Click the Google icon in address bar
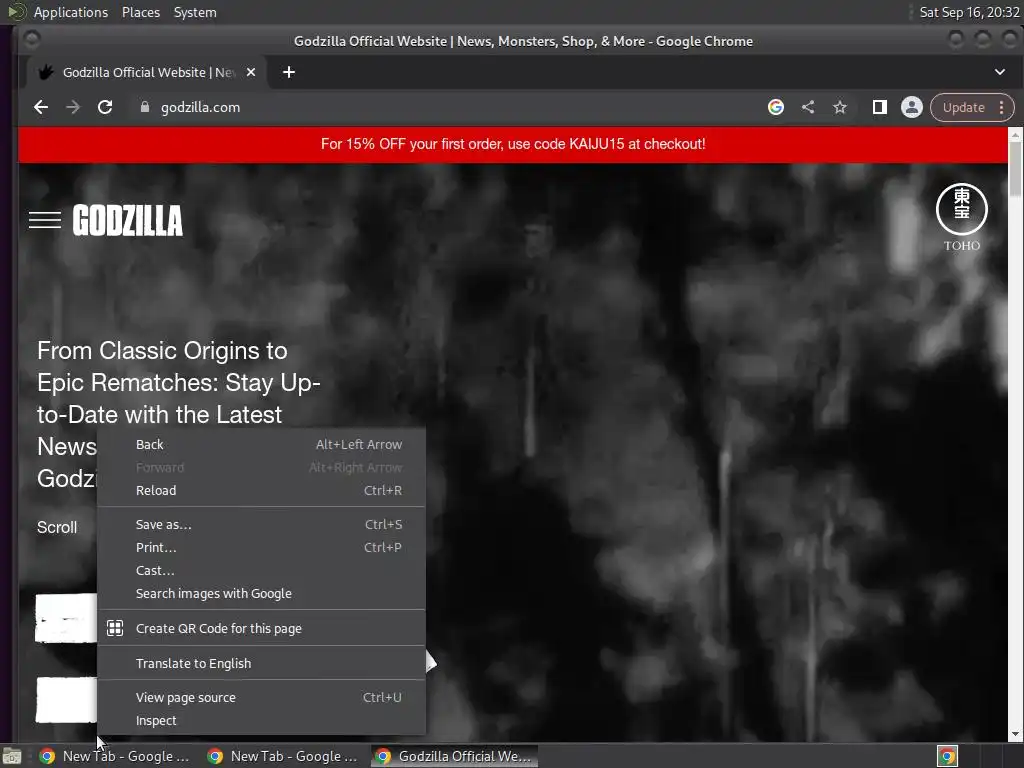1024x768 pixels. pos(776,107)
